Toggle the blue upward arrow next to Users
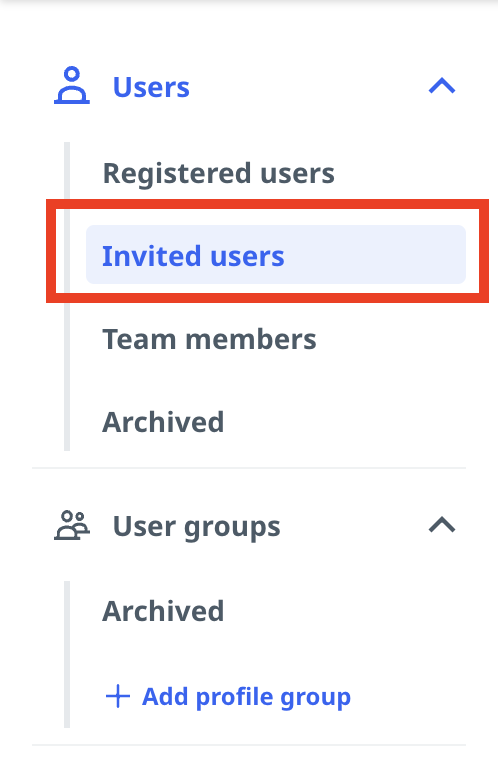Image resolution: width=498 pixels, height=774 pixels. 442,86
